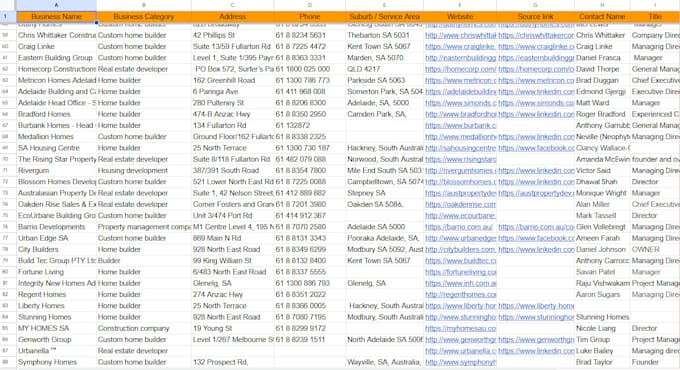The width and height of the screenshot is (680, 370).
Task: Select contact name Monique Wright
Action: click(602, 193)
